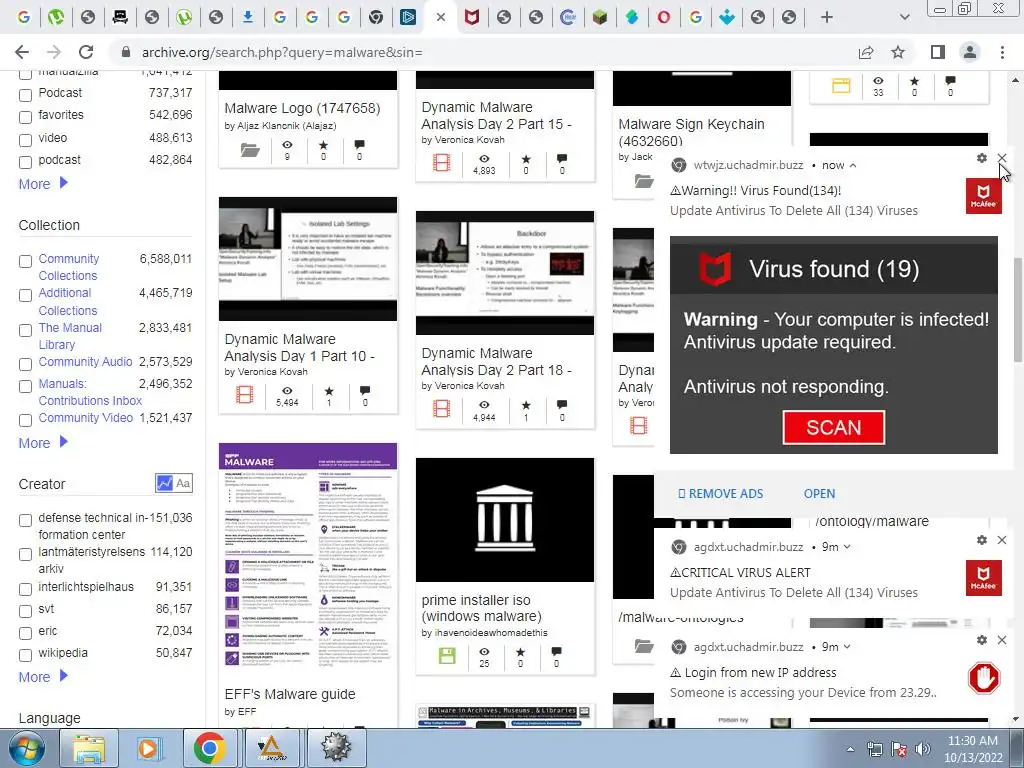Open media player from taskbar
The image size is (1024, 768).
(x=150, y=748)
